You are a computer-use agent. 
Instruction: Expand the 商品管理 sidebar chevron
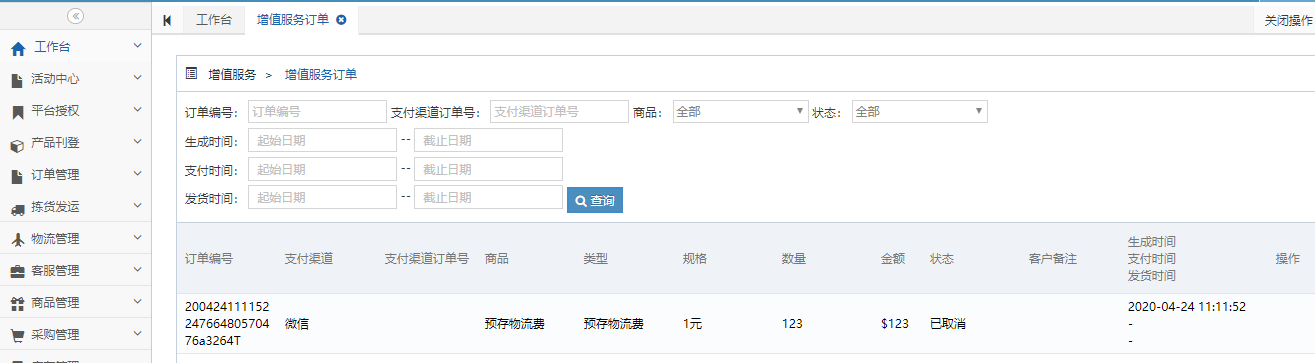(137, 302)
